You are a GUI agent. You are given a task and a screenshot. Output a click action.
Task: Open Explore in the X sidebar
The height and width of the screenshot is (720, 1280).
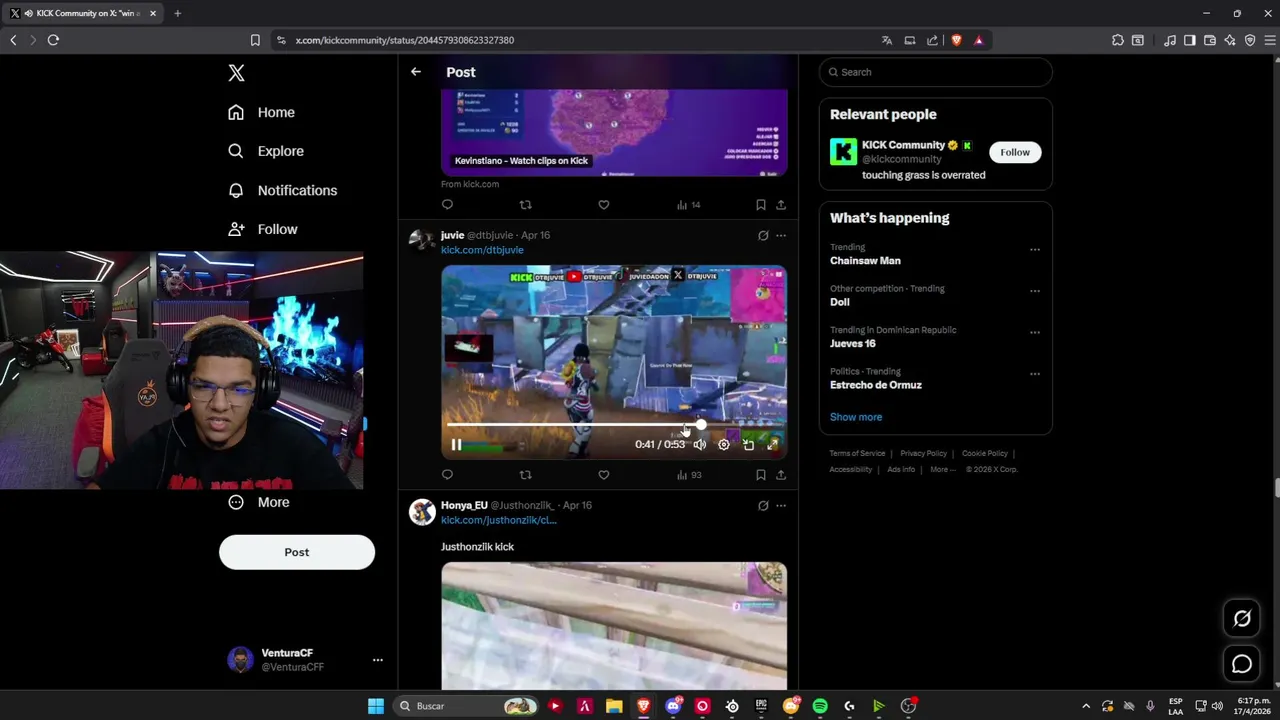[x=266, y=151]
